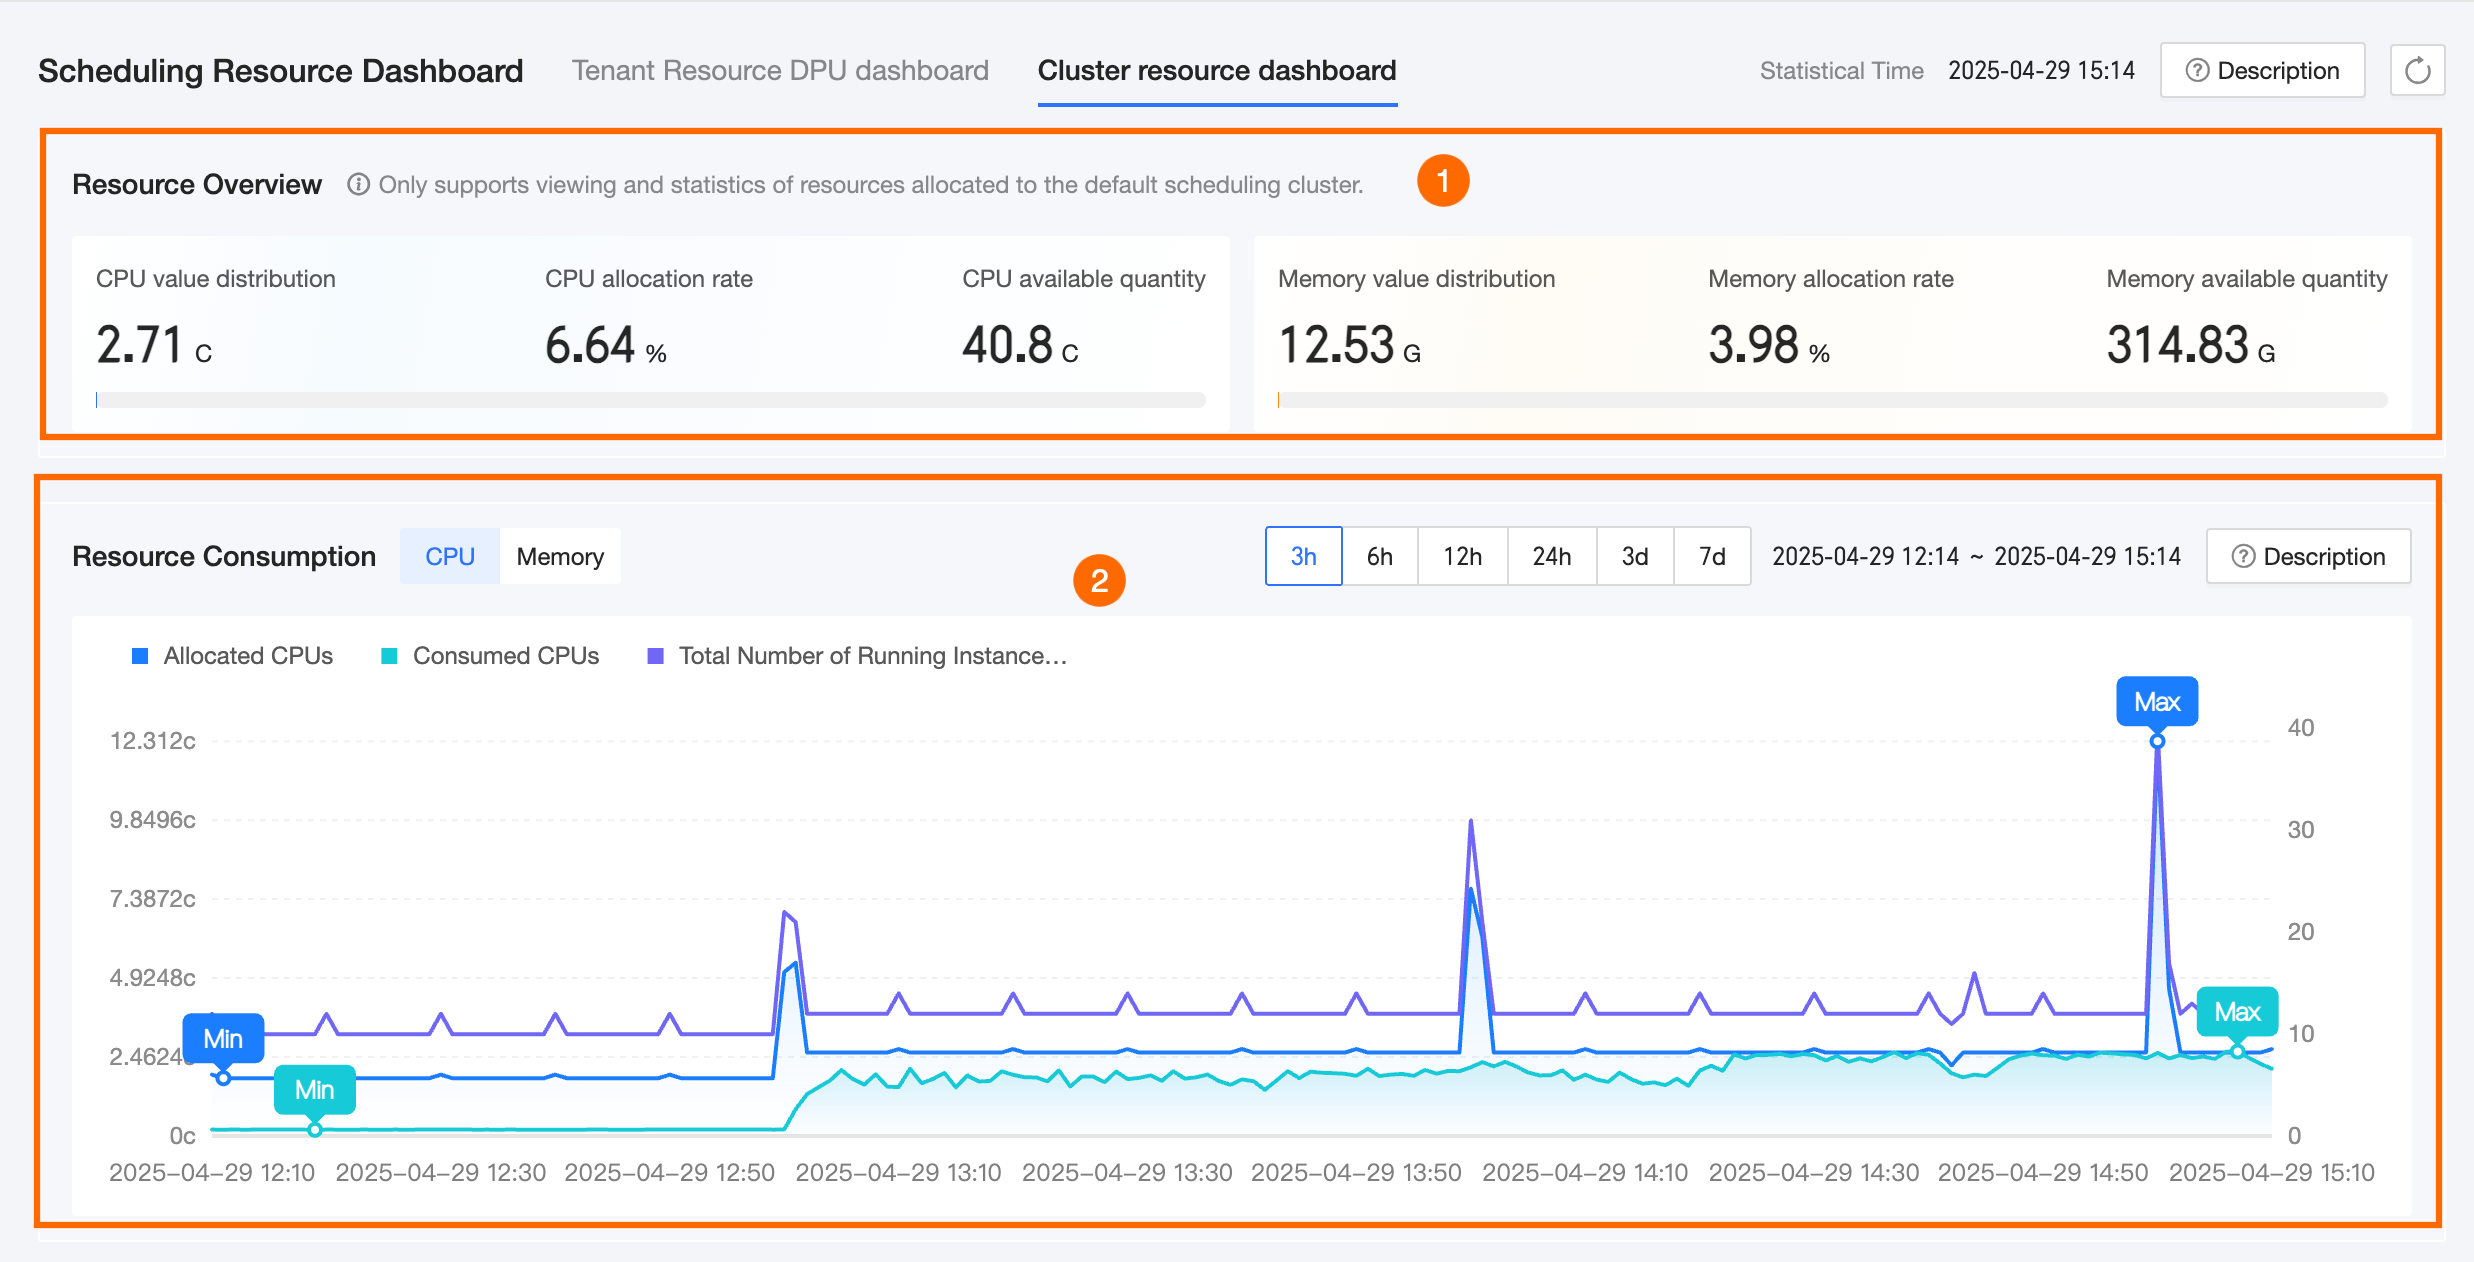This screenshot has width=2474, height=1262.
Task: Click the teal Min marker on chart
Action: pyautogui.click(x=314, y=1090)
